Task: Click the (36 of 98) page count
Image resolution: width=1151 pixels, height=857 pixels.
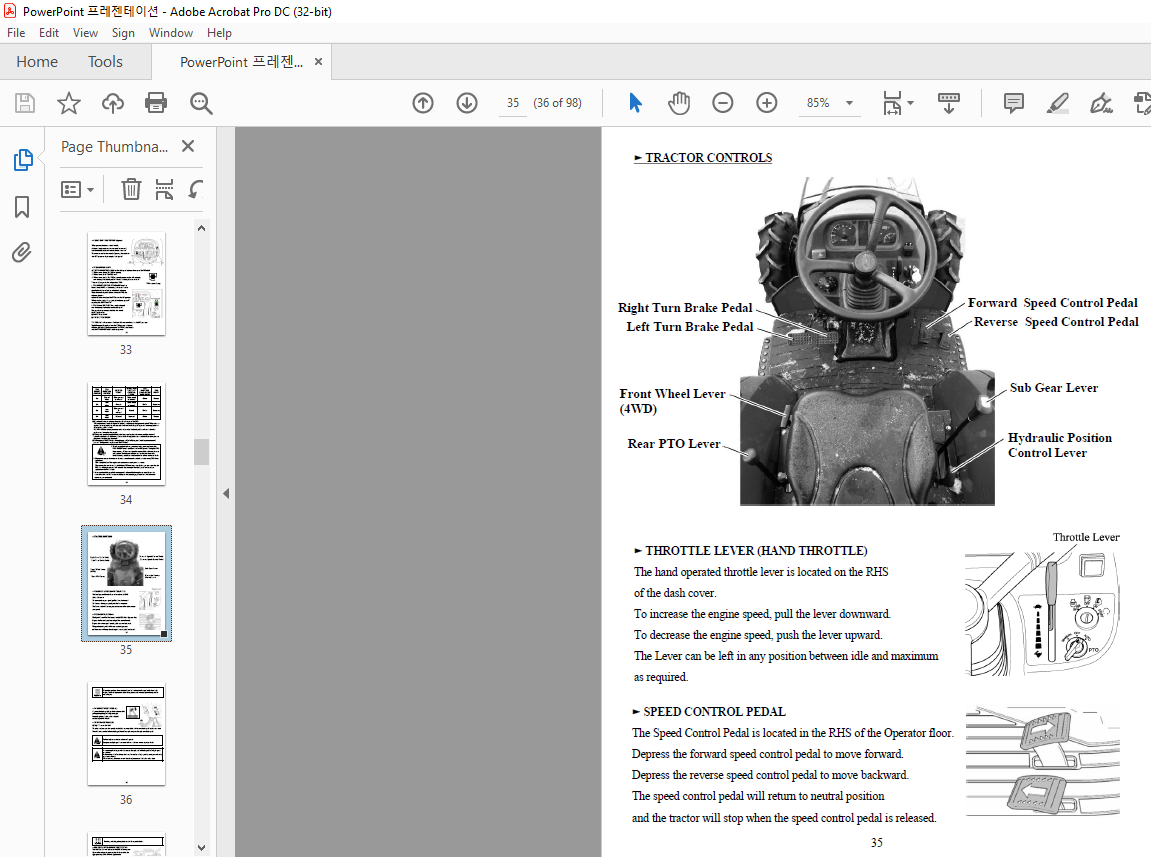Action: 557,103
